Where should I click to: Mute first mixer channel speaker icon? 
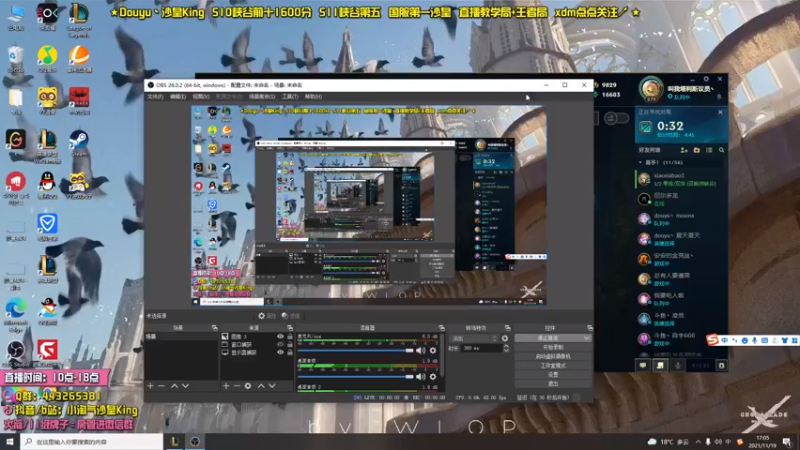(x=420, y=351)
